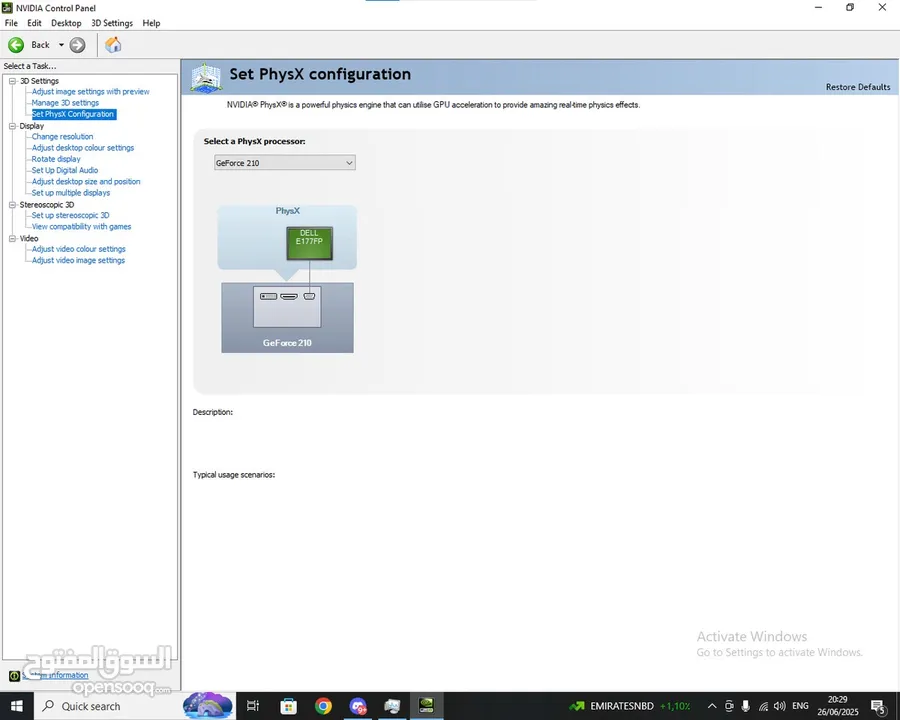Select Set PhysX Configuration tree item
The image size is (900, 720).
(73, 114)
